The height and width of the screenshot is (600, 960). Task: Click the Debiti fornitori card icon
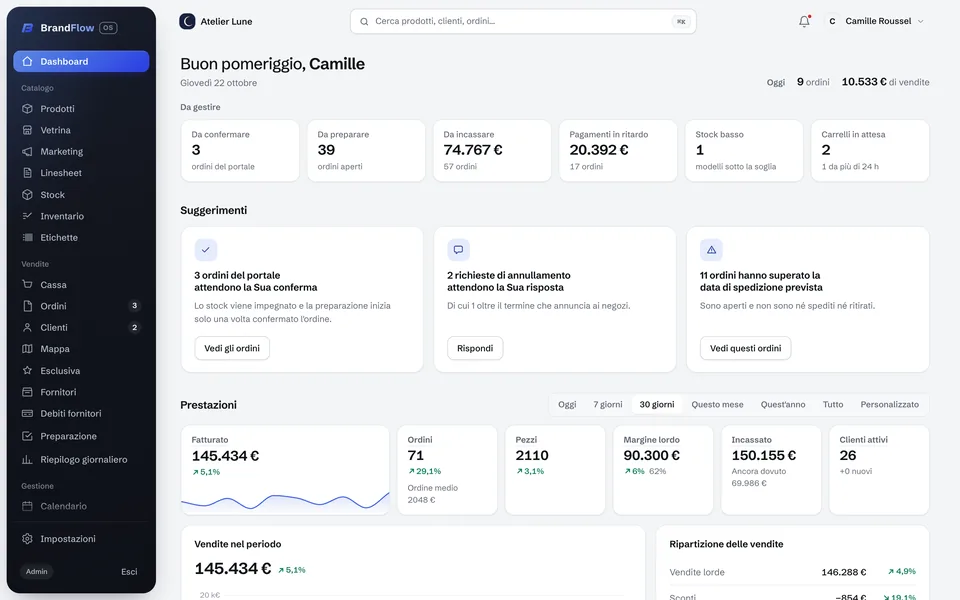pyautogui.click(x=27, y=413)
